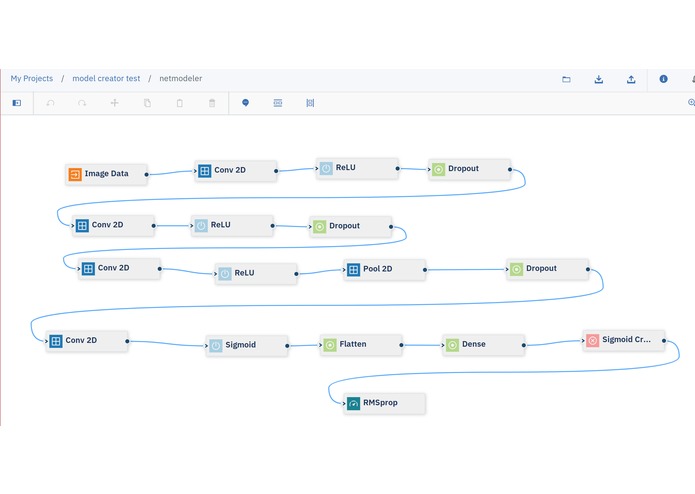This screenshot has width=695, height=494.
Task: Click the red Sigmoid Cr... node icon
Action: pyautogui.click(x=593, y=340)
